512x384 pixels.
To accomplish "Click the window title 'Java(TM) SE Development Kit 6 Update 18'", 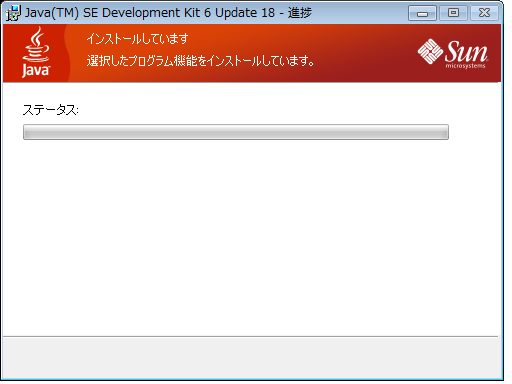I will pos(150,13).
